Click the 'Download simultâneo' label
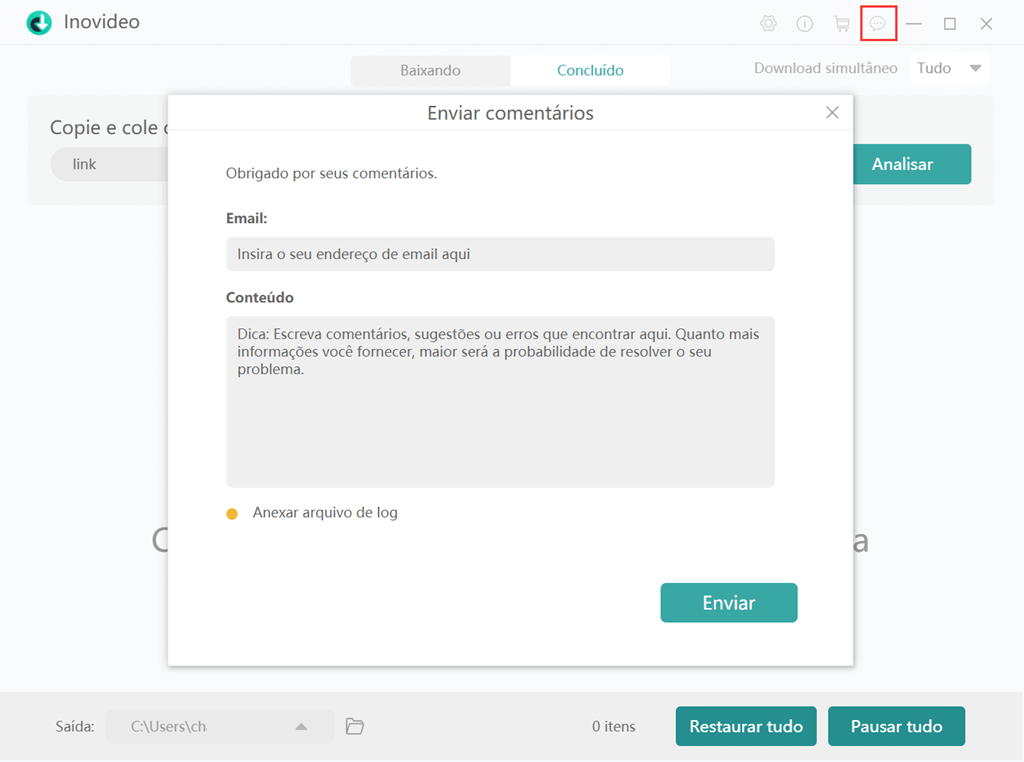Viewport: 1024px width, 762px height. tap(825, 68)
